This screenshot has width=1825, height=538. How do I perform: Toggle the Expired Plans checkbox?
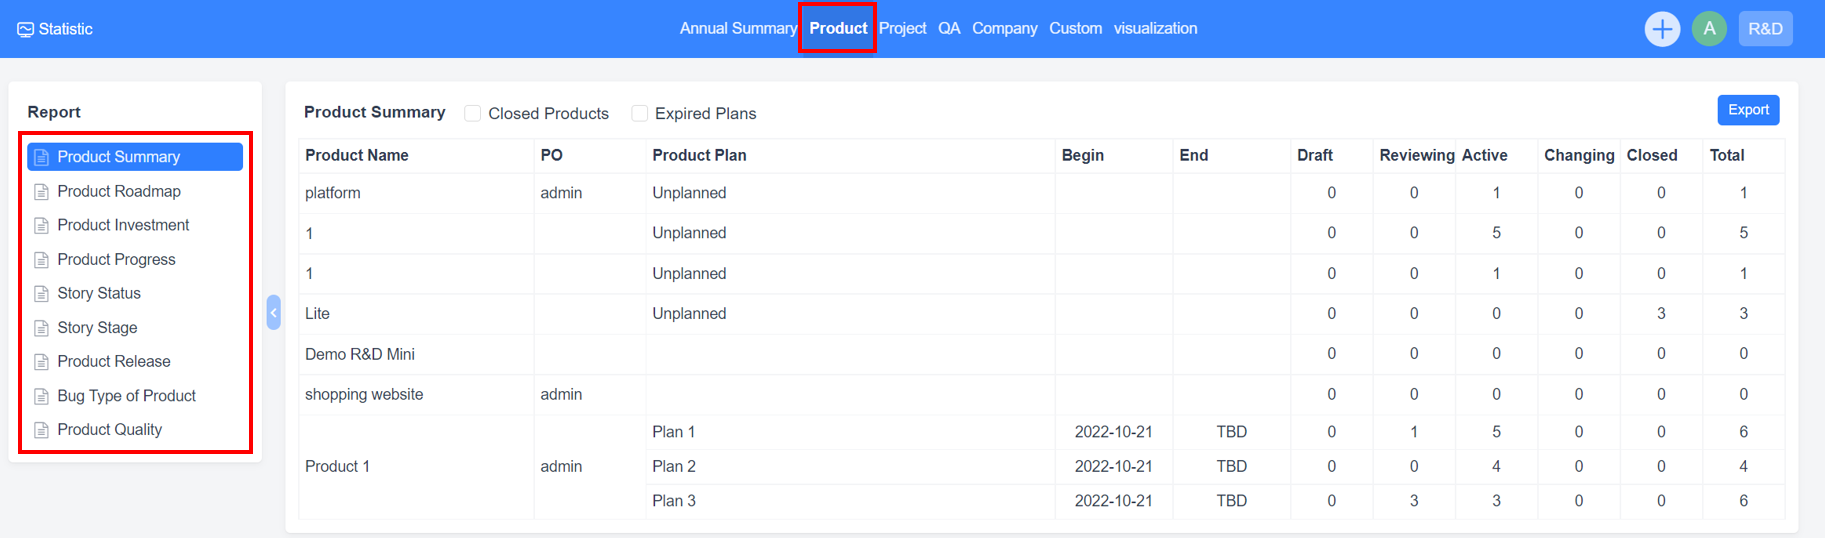pyautogui.click(x=640, y=114)
